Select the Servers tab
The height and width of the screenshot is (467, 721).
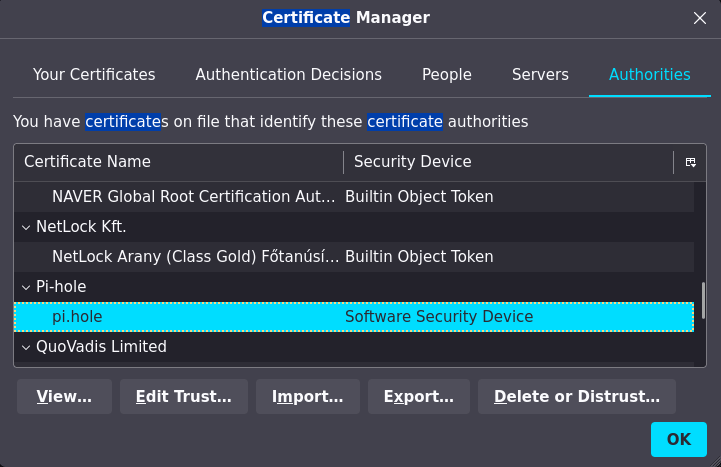coord(540,74)
